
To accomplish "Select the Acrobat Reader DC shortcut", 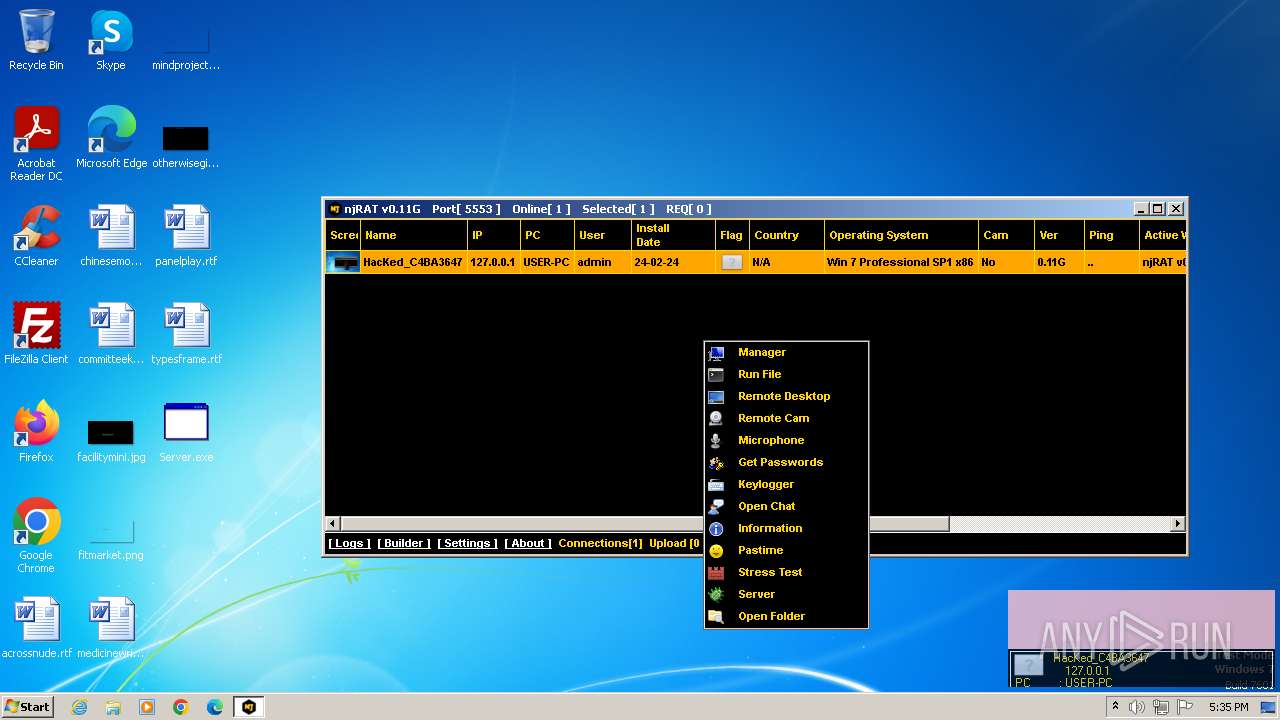I will click(36, 144).
